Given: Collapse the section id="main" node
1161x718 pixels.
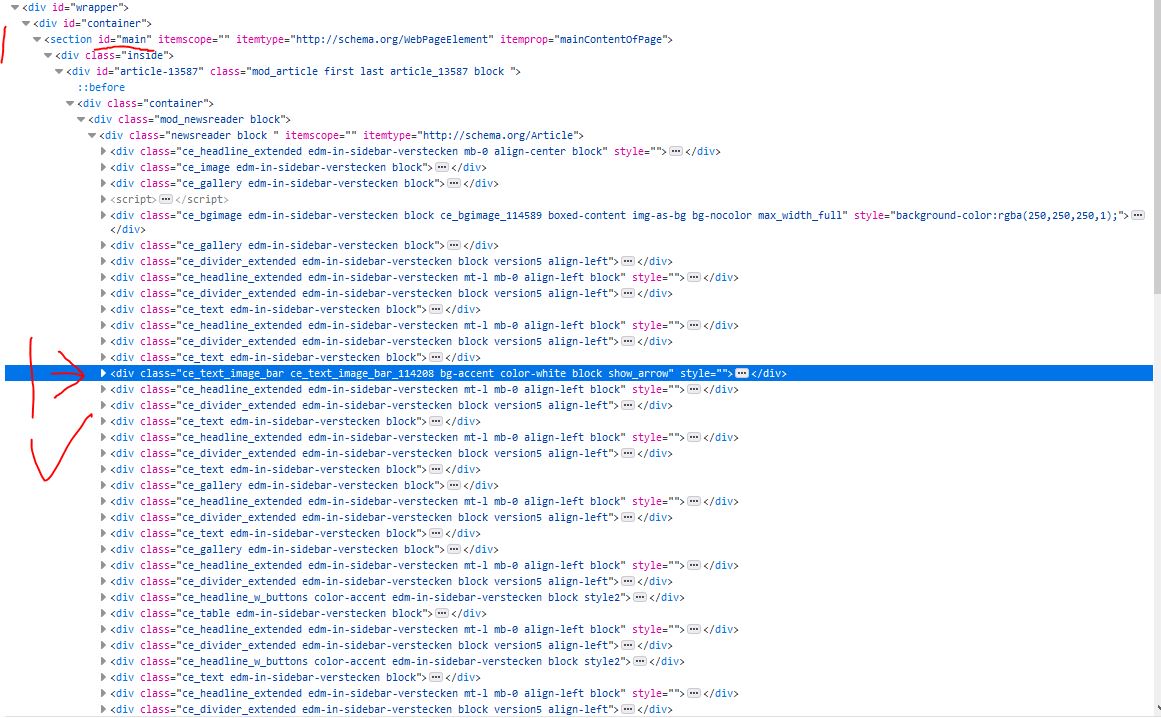Looking at the screenshot, I should pyautogui.click(x=37, y=39).
